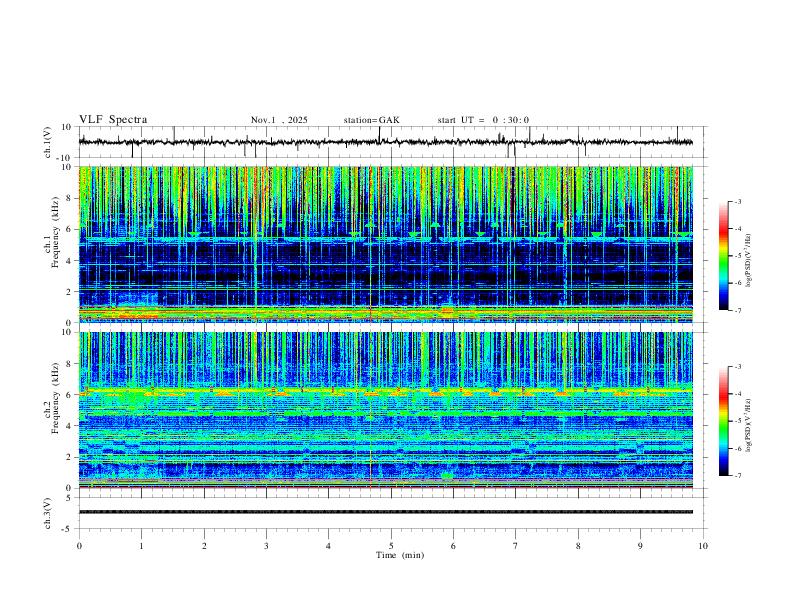Click the 'ch.3(V)' axis label
The height and width of the screenshot is (612, 792).
click(48, 513)
